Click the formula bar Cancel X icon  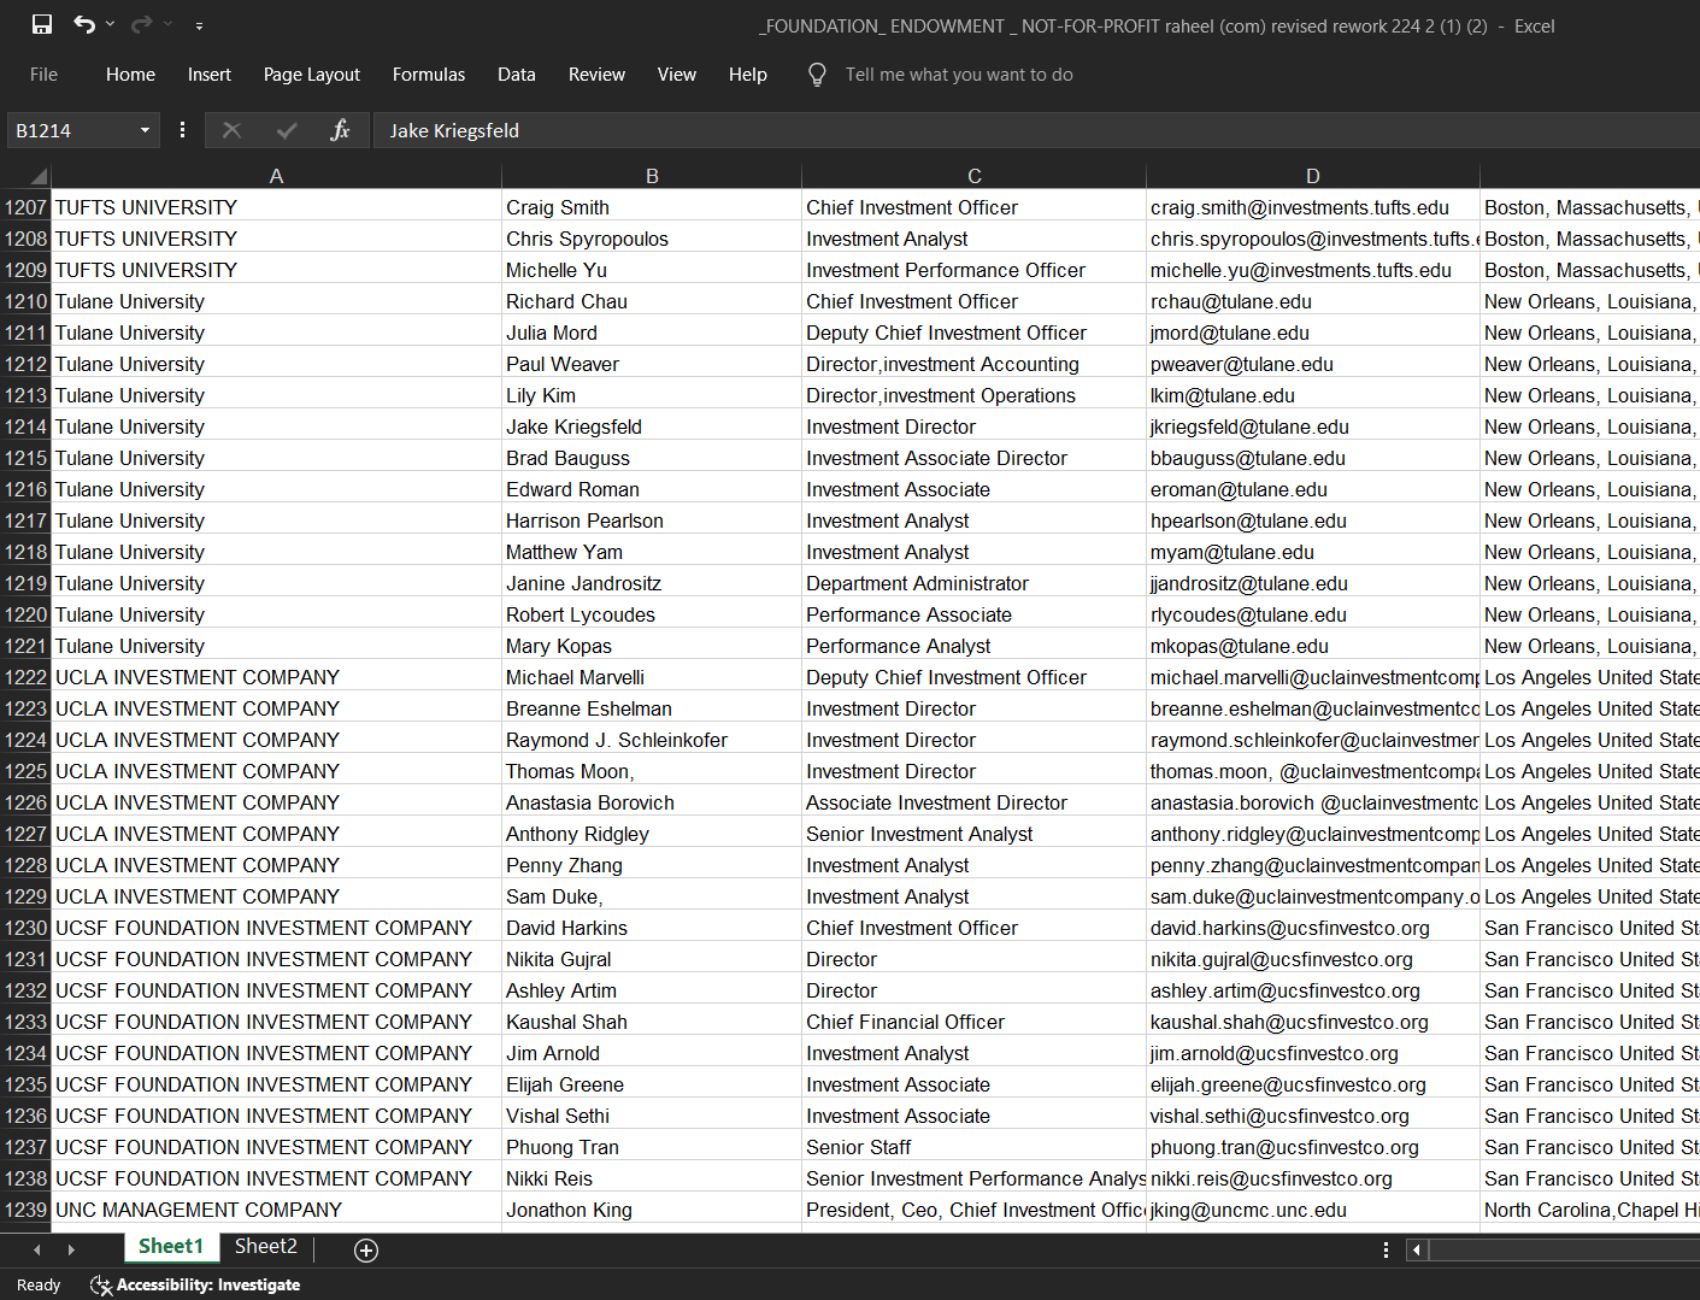pos(232,131)
